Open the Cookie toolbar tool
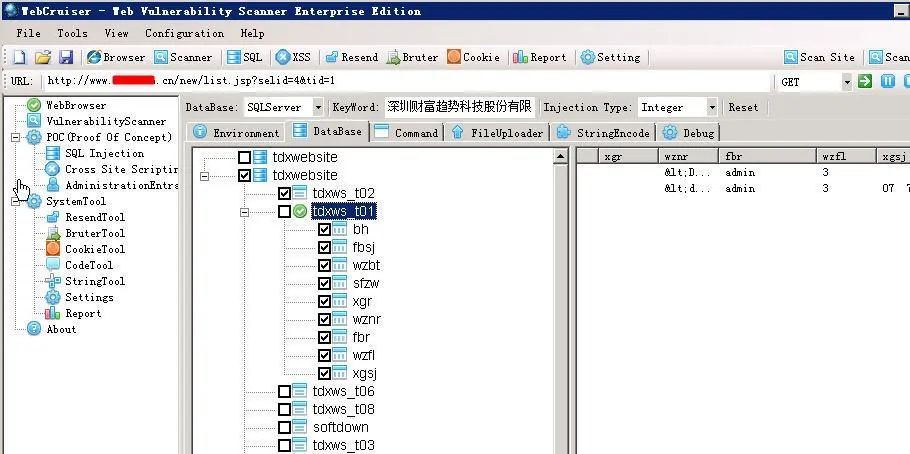 474,57
